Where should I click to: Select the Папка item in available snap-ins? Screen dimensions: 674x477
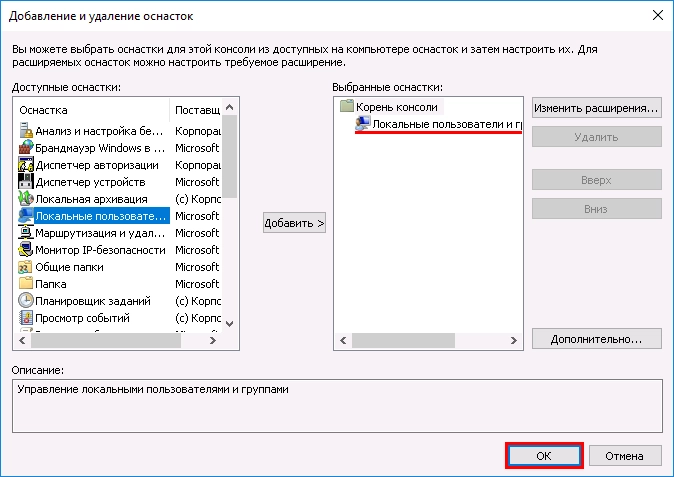click(x=51, y=284)
